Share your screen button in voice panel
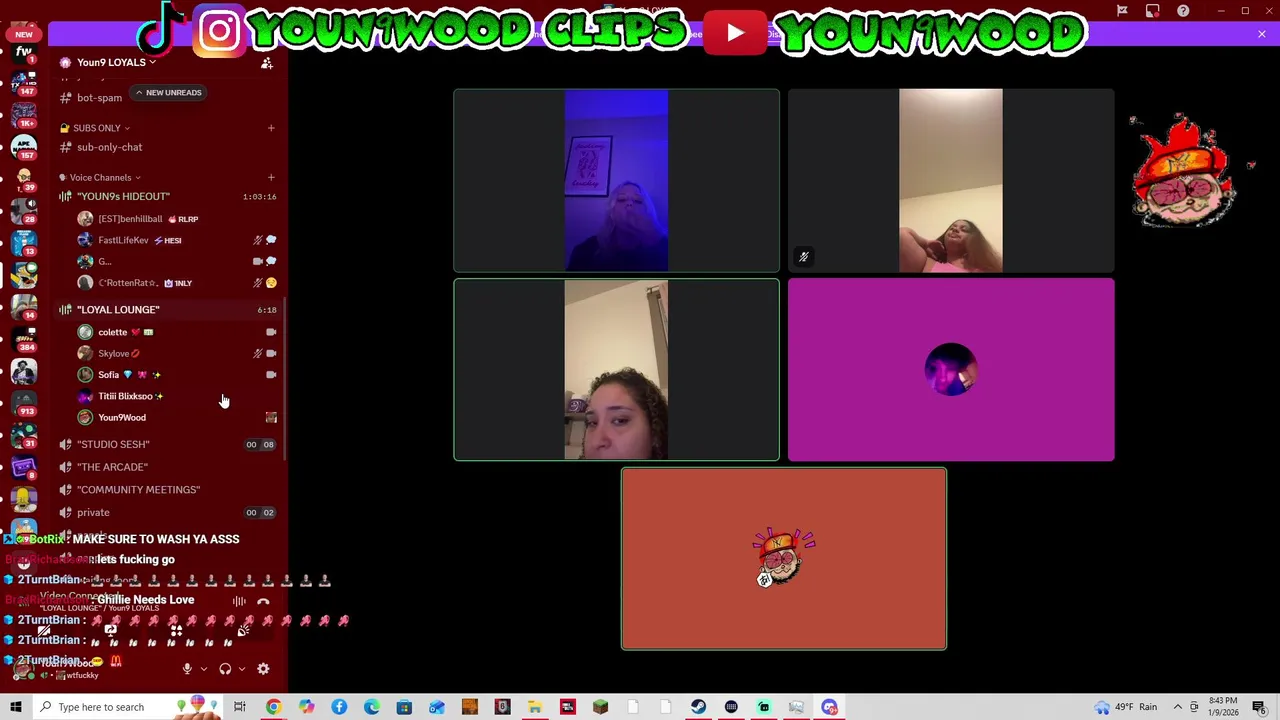The width and height of the screenshot is (1280, 720). [110, 631]
